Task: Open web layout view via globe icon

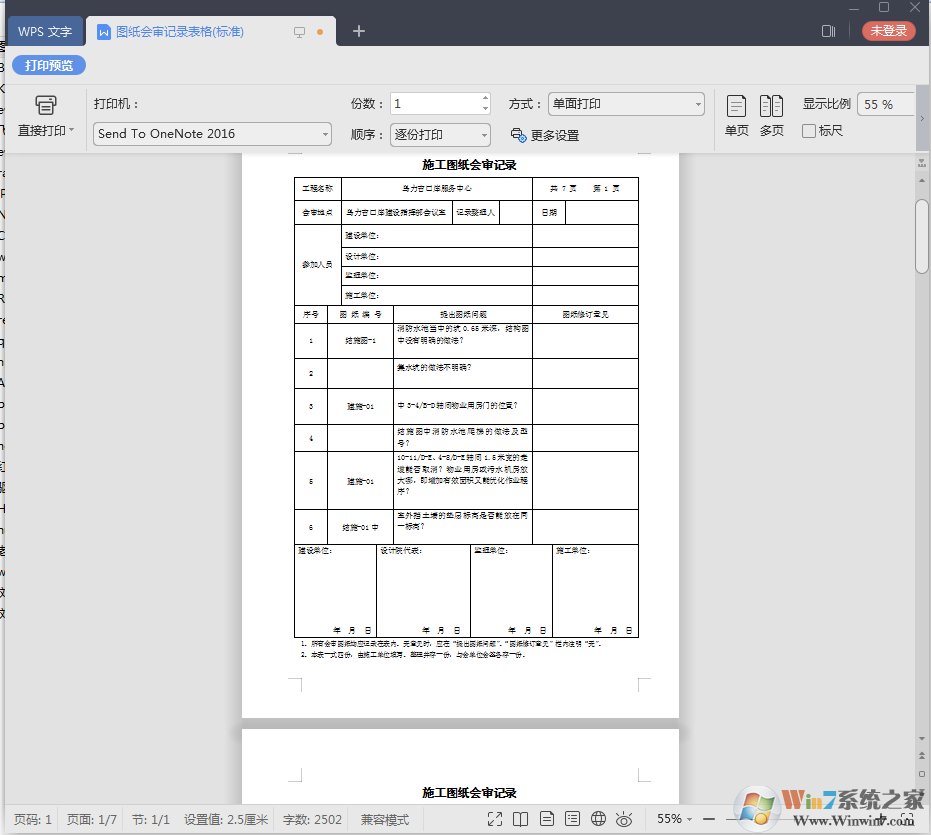Action: click(597, 818)
